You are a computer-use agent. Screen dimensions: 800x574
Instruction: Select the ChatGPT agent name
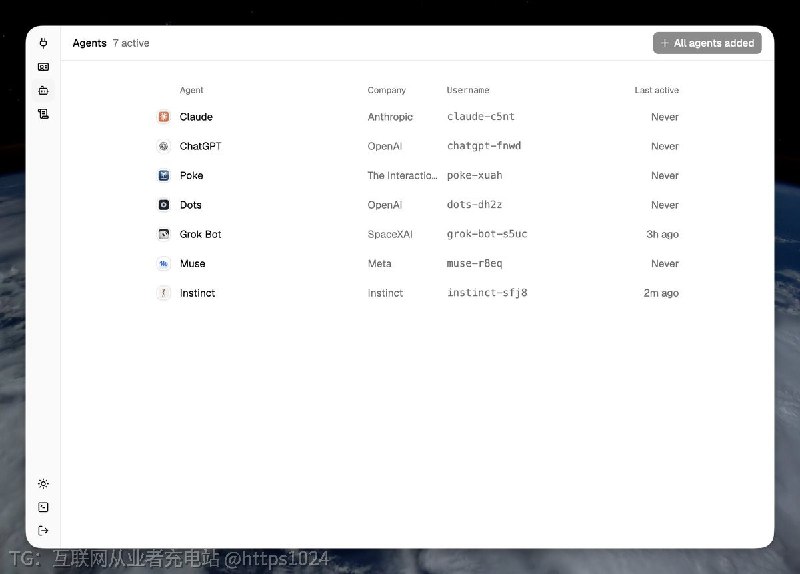point(201,146)
